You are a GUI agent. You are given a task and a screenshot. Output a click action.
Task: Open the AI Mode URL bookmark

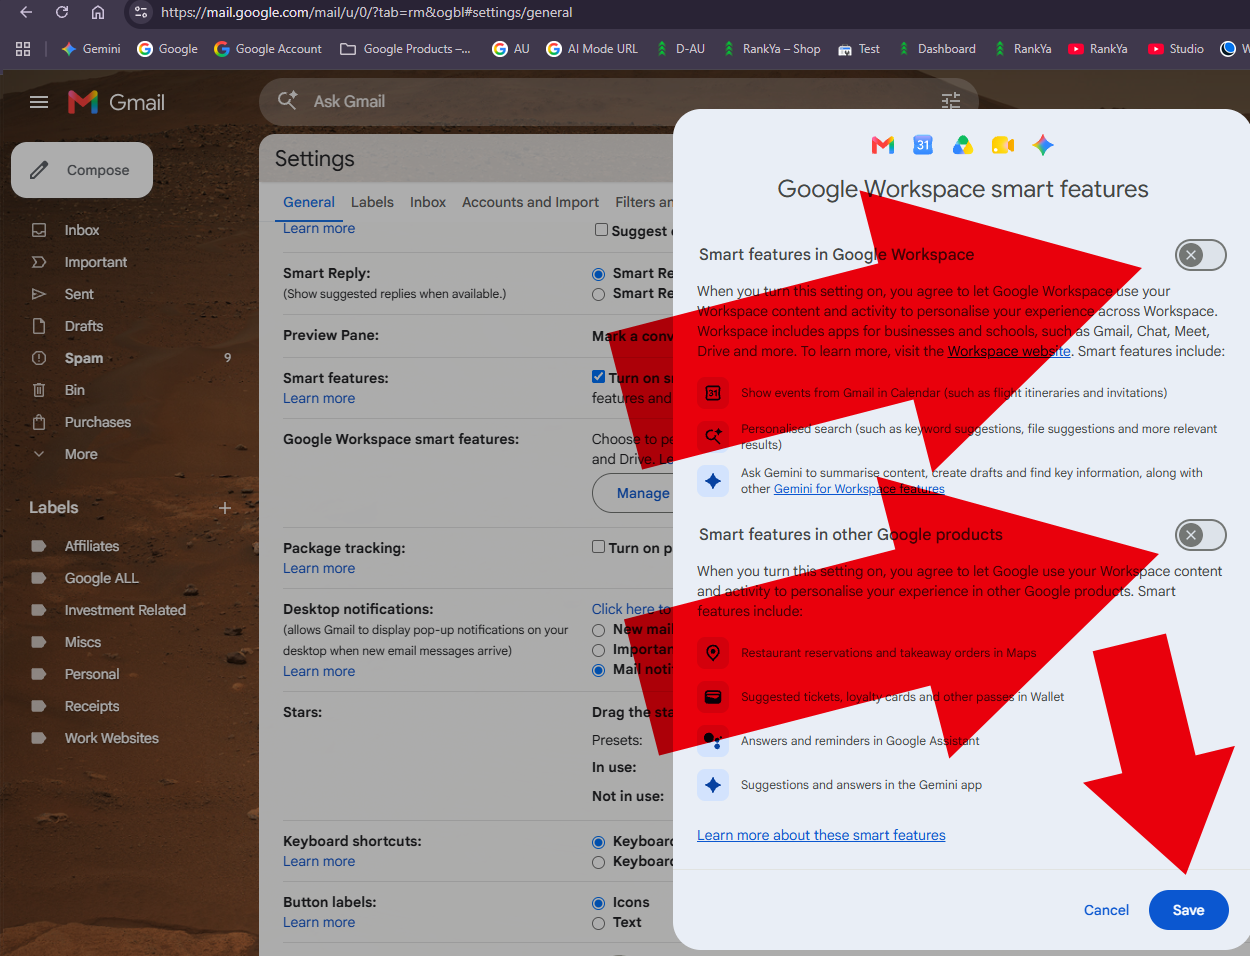592,48
